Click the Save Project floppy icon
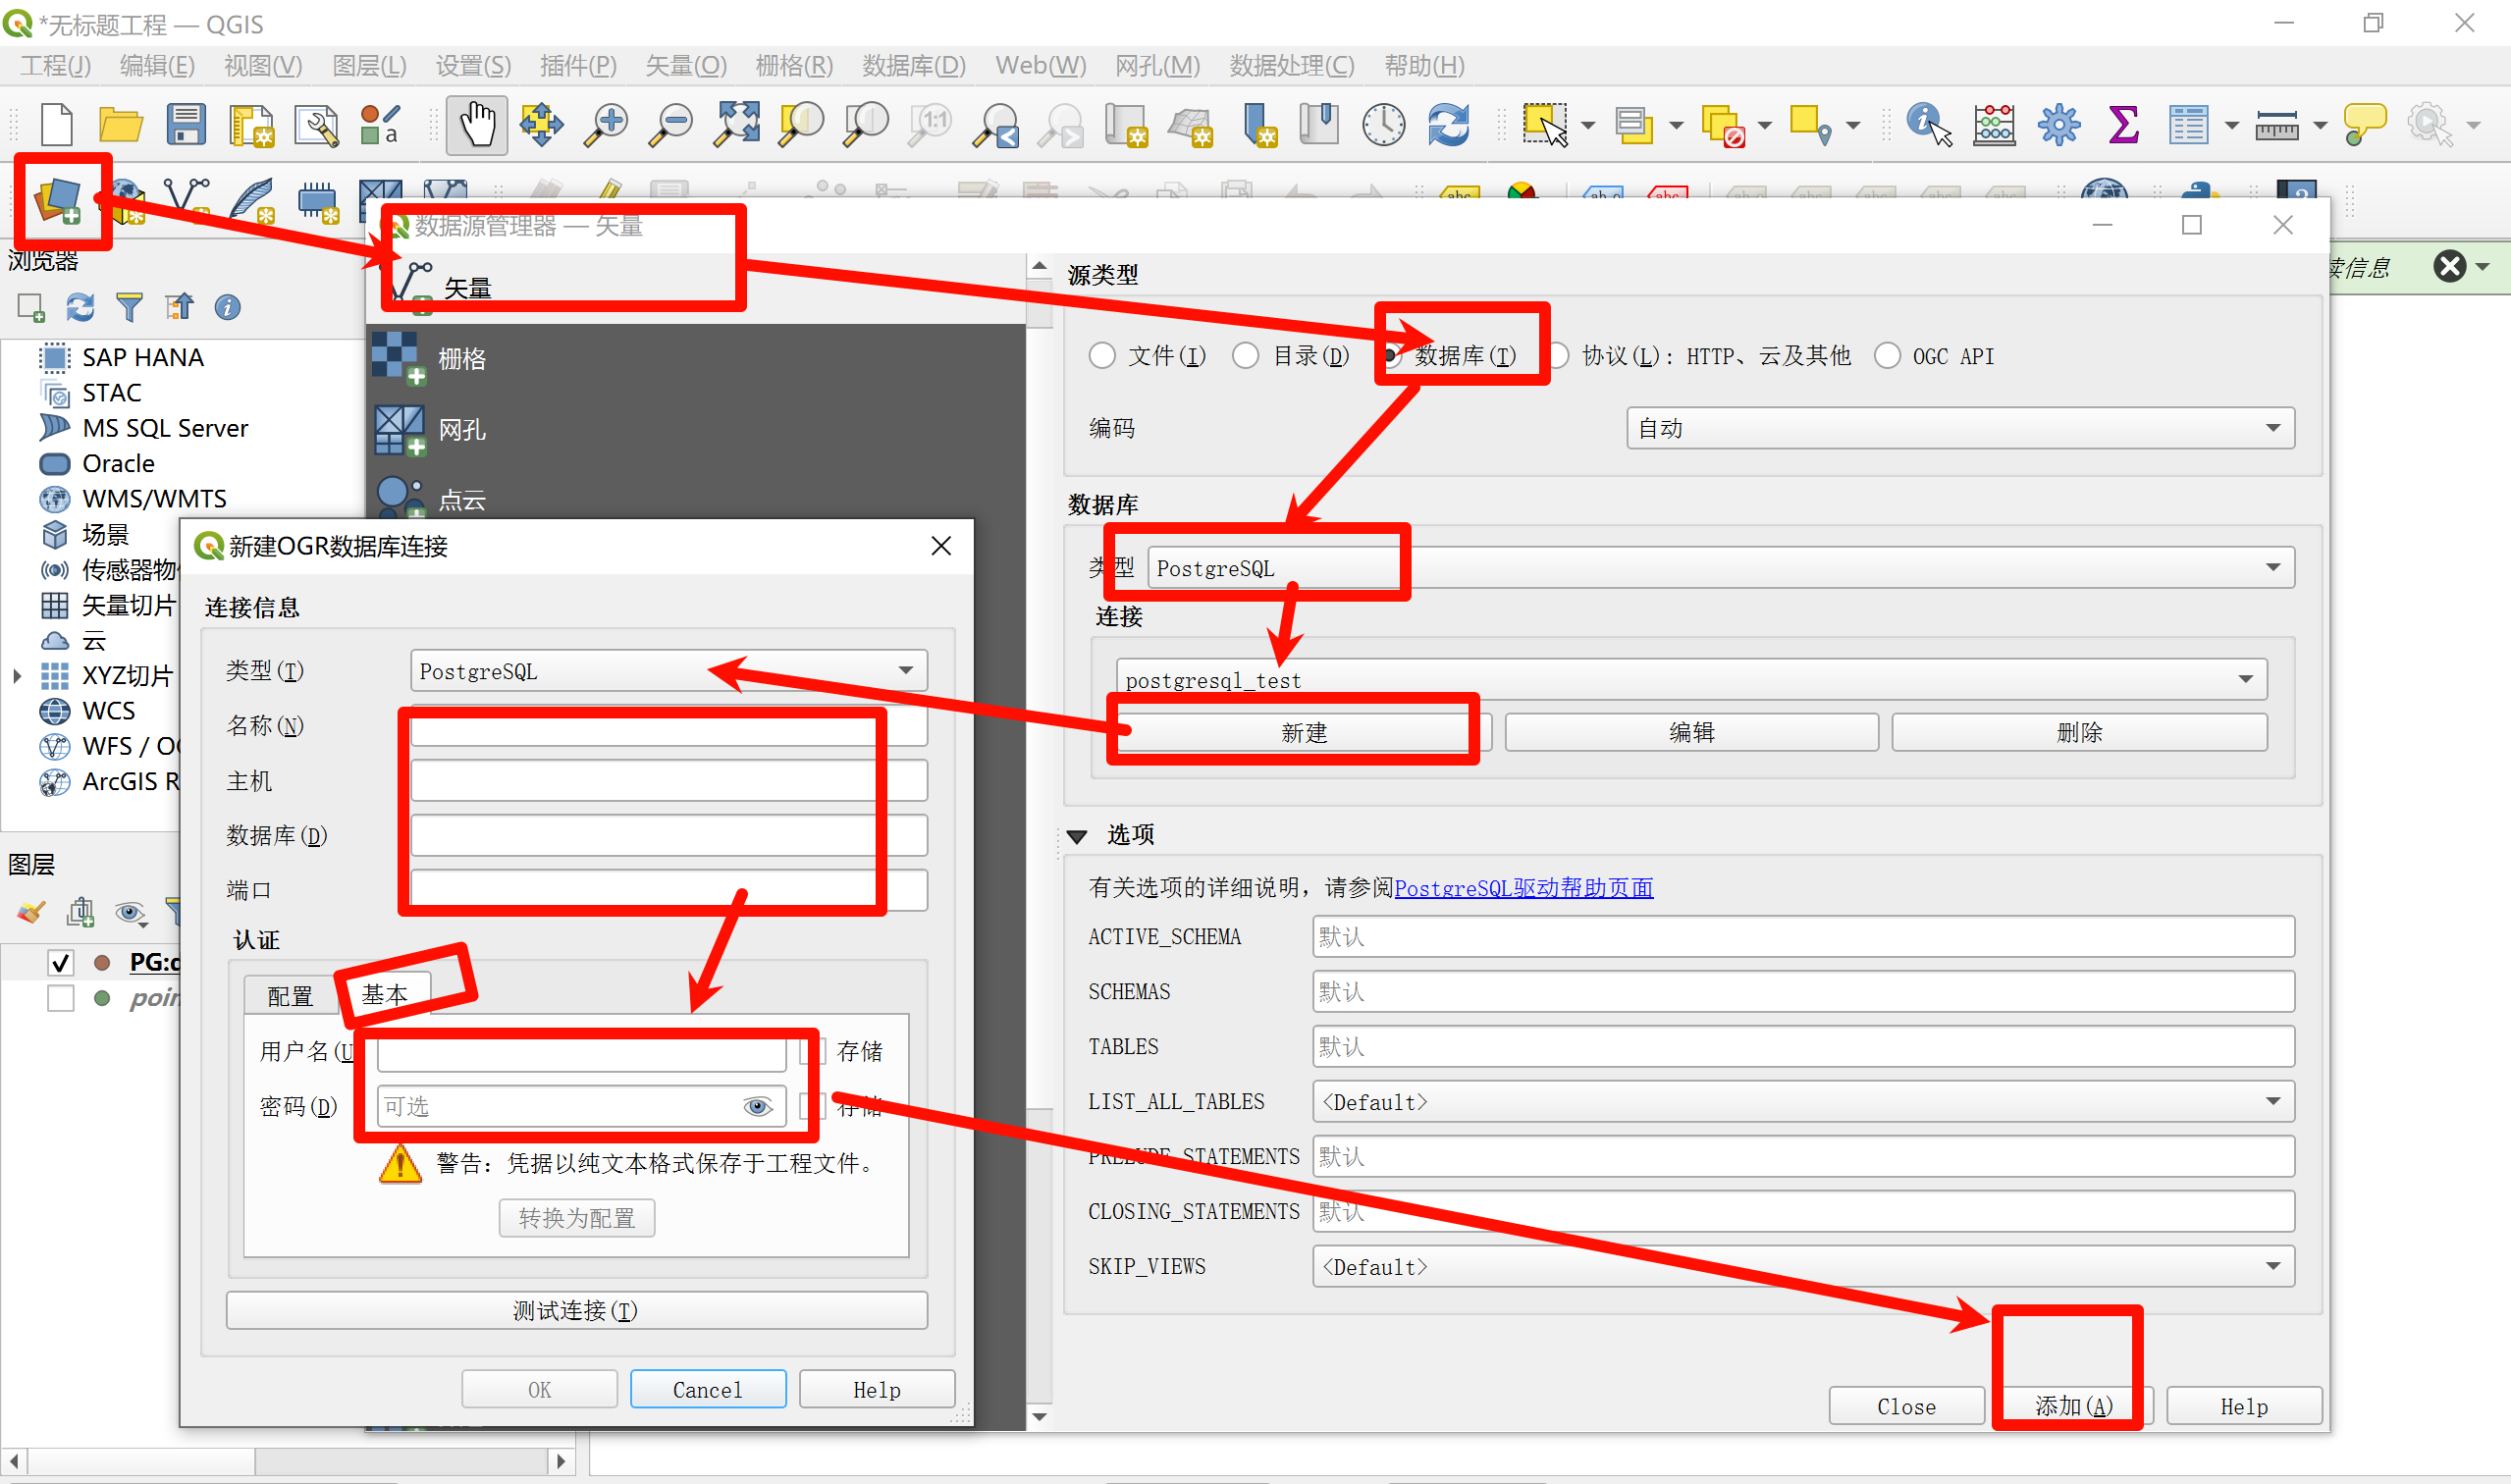2511x1484 pixels. [186, 125]
